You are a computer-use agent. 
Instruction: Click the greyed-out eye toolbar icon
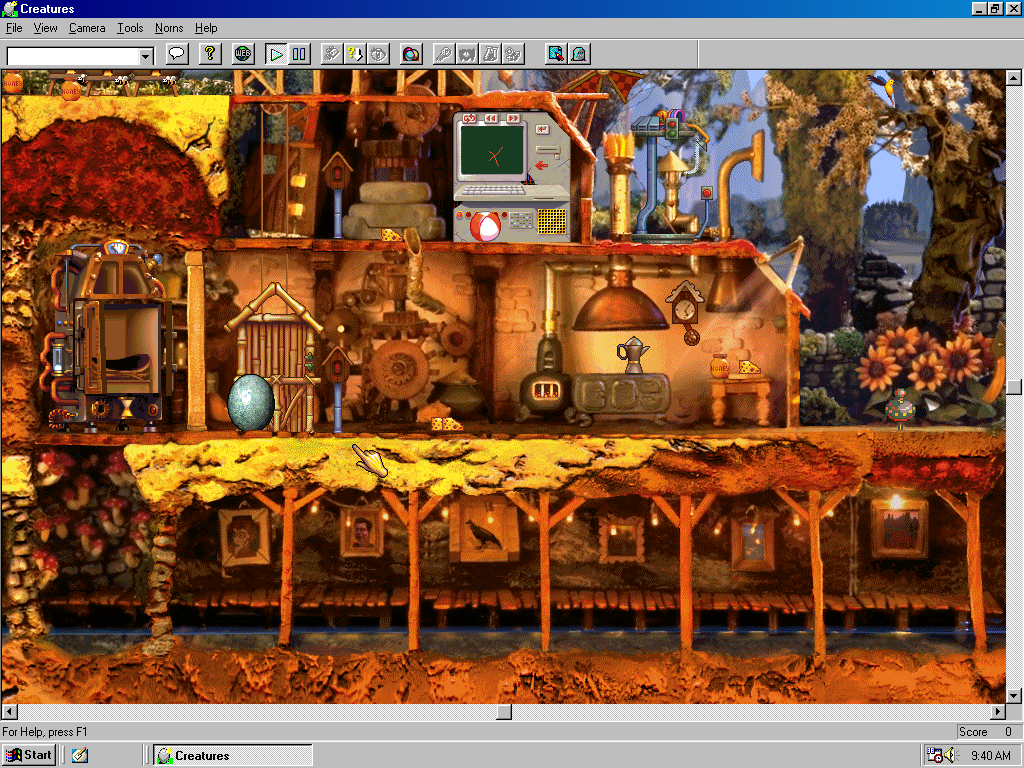(378, 54)
